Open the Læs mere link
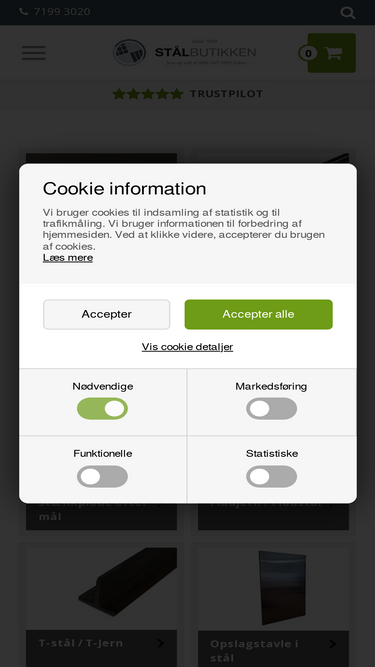 coord(68,258)
